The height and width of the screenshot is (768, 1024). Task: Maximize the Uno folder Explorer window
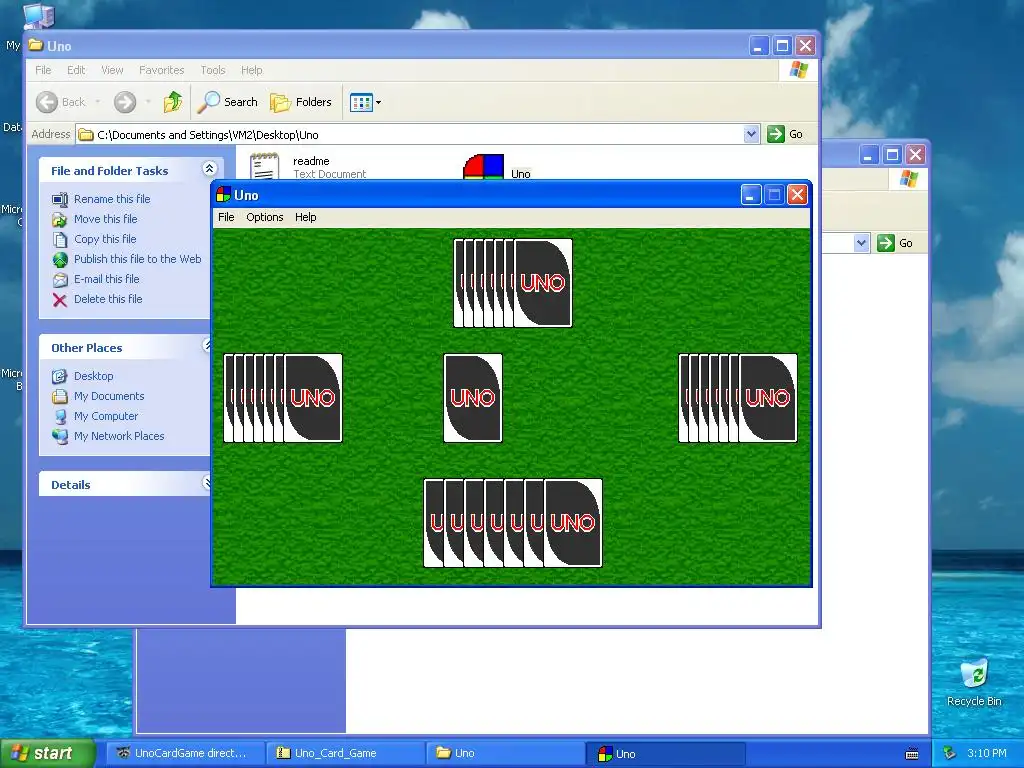point(782,46)
